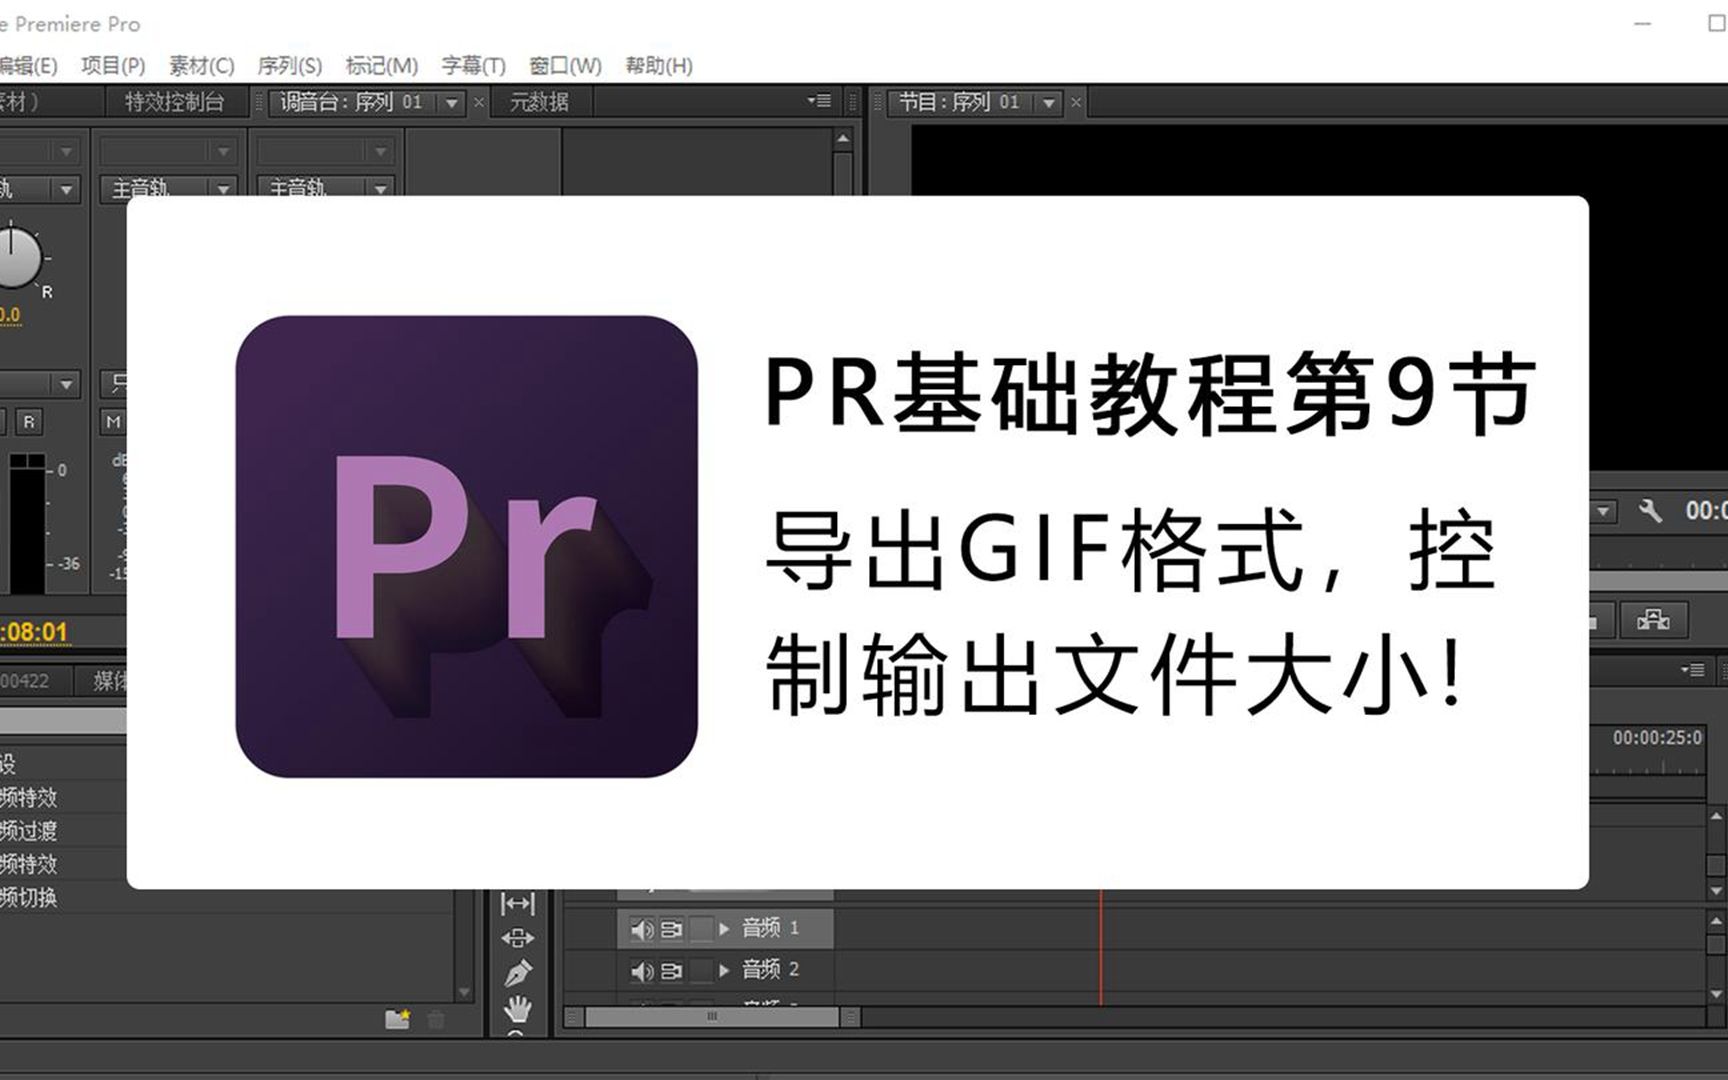
Task: Open the 字幕(T) menu
Action: pyautogui.click(x=473, y=66)
